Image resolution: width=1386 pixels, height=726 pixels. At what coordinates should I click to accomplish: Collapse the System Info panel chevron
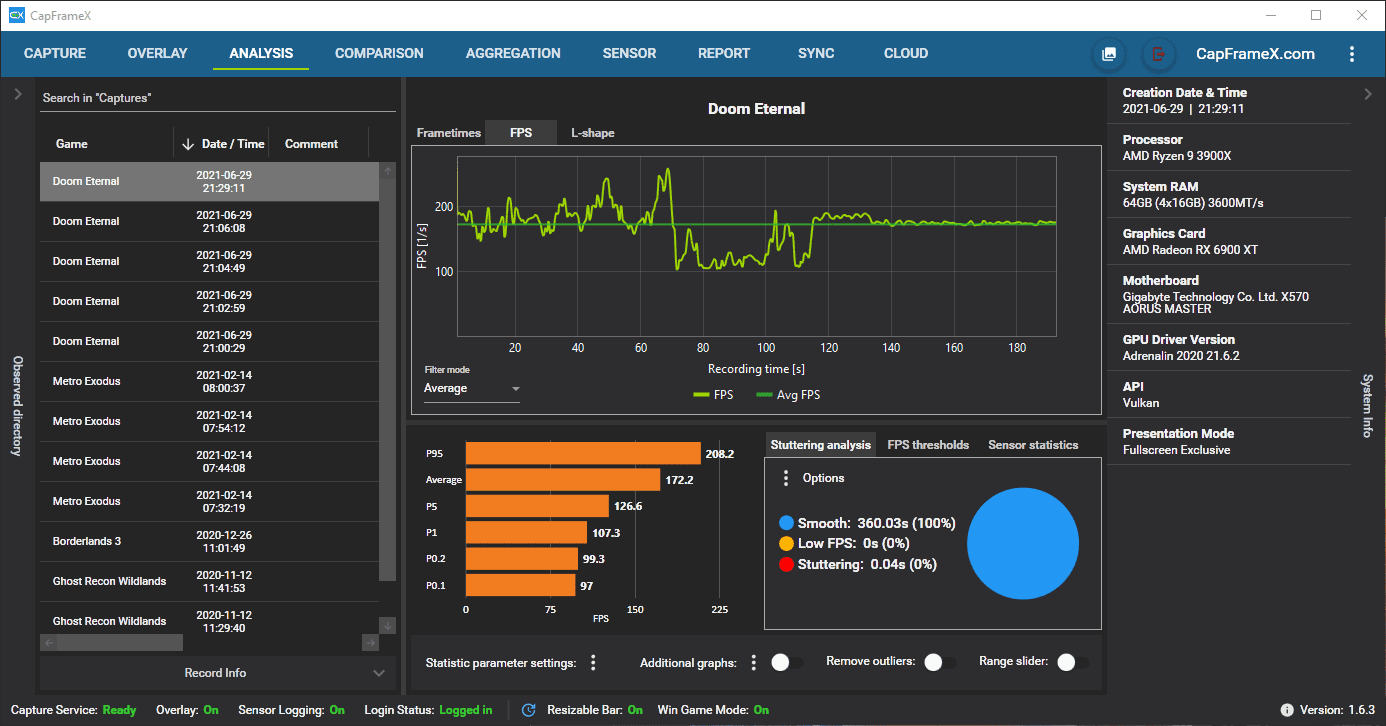[1368, 94]
